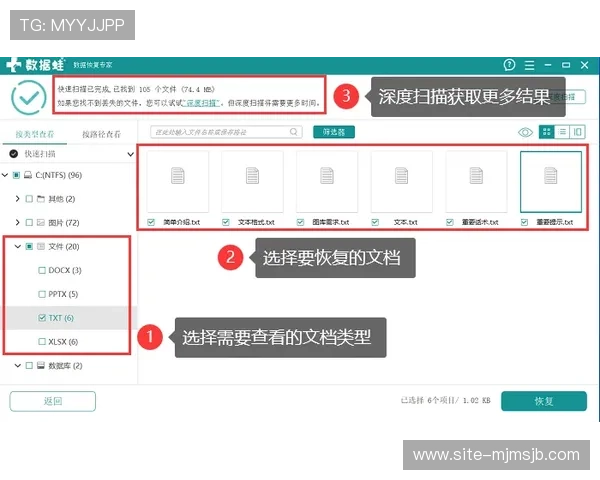The width and height of the screenshot is (600, 480).
Task: Select the XLSX (6) row label
Action: (63, 341)
